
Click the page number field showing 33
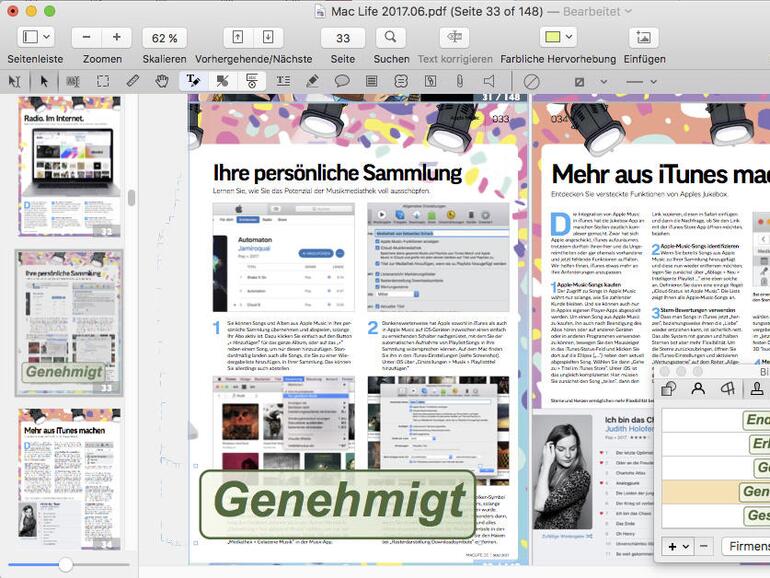[343, 38]
